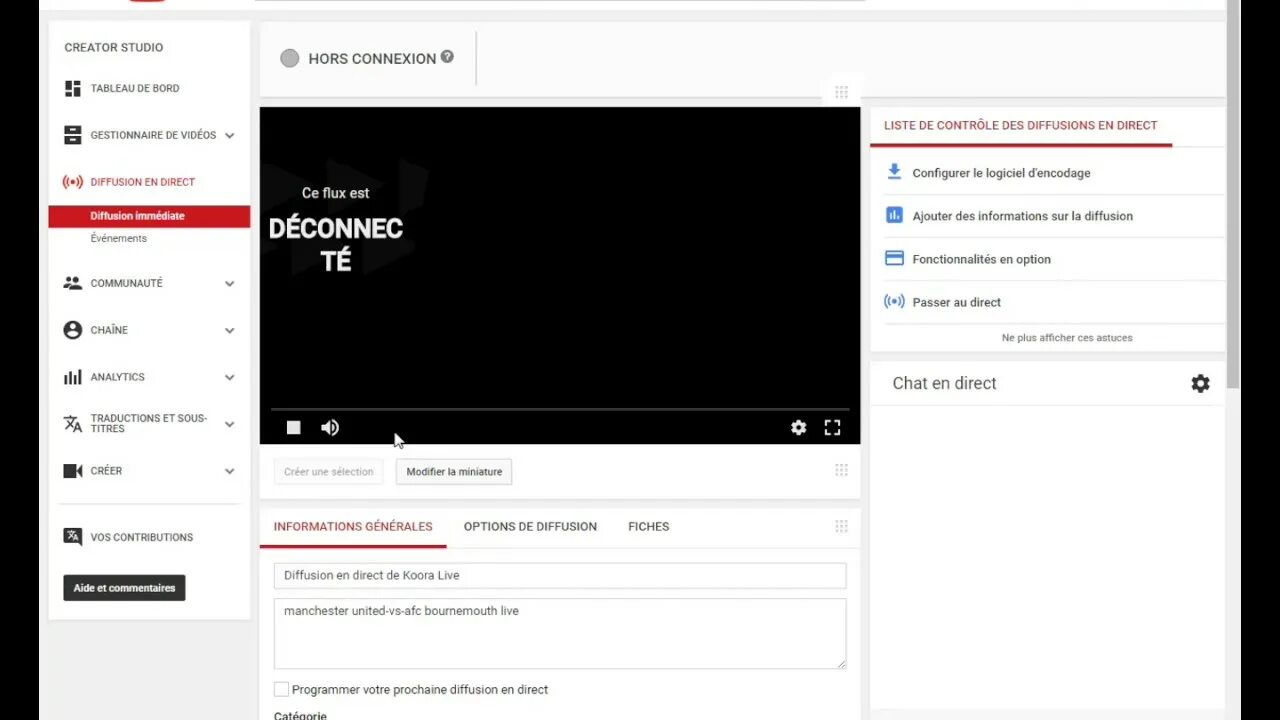The width and height of the screenshot is (1280, 720).
Task: Click the Gestionnaire de vidéos icon
Action: 73,135
